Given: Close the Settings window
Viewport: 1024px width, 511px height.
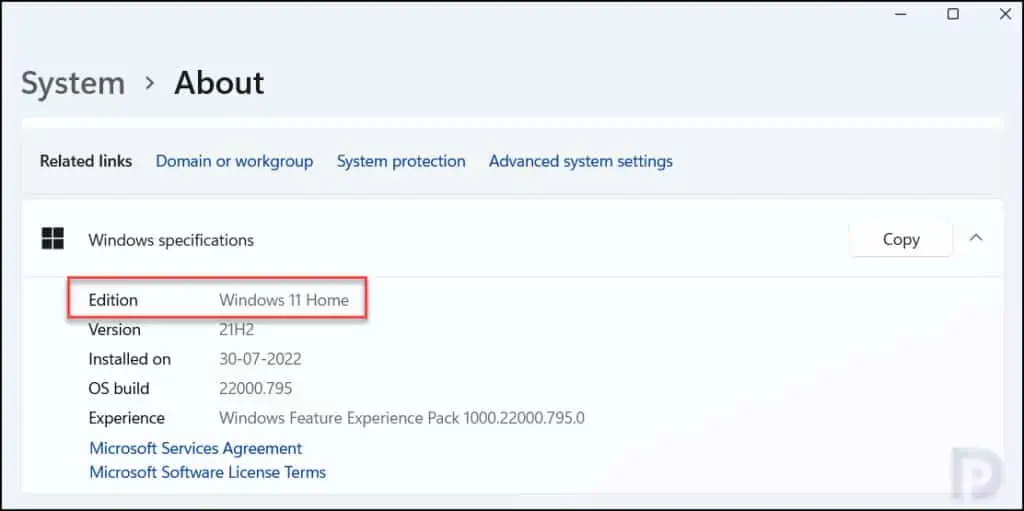Looking at the screenshot, I should (1006, 14).
